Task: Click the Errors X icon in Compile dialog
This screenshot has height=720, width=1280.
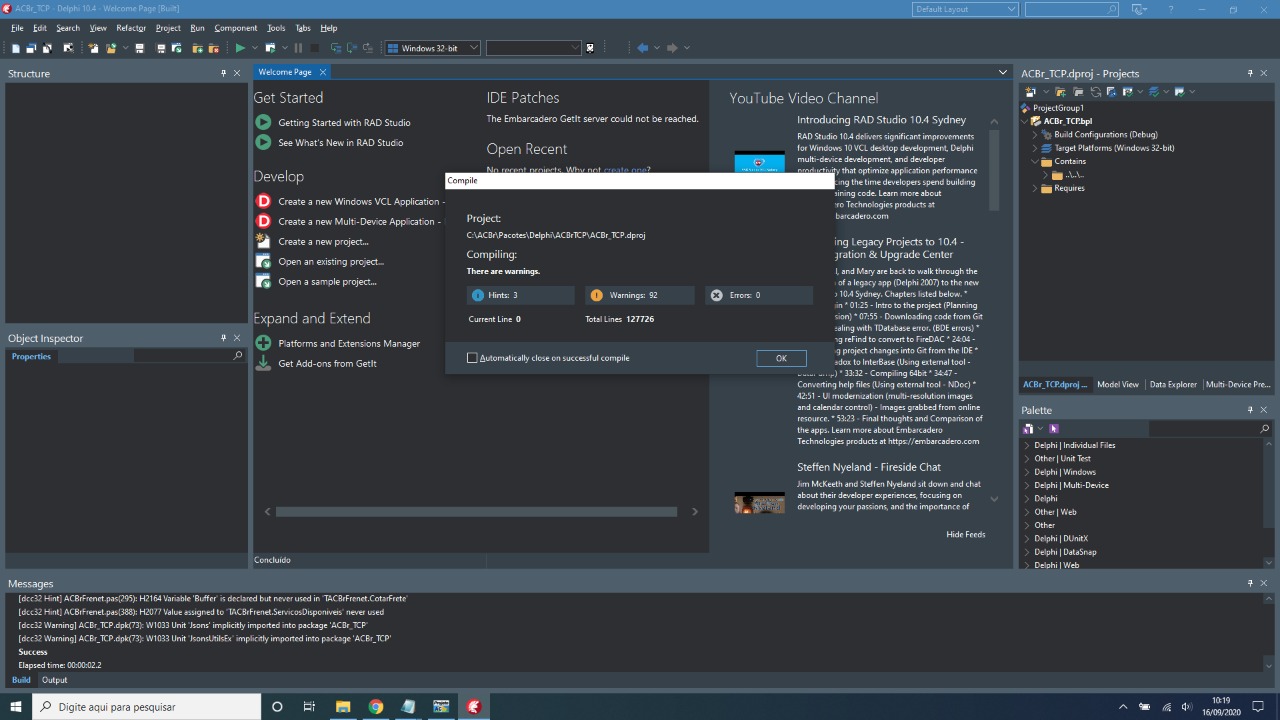Action: 715,295
